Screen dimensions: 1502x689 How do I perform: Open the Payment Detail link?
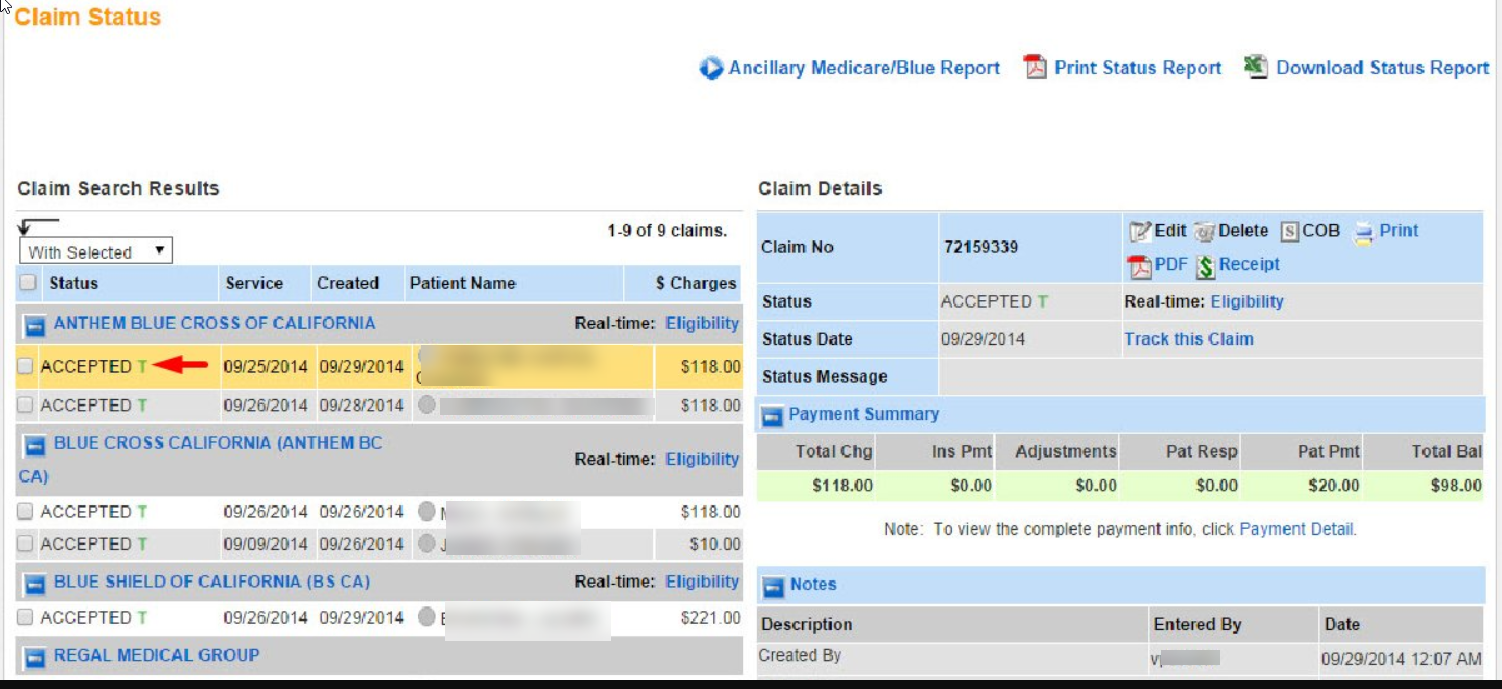pos(1297,529)
